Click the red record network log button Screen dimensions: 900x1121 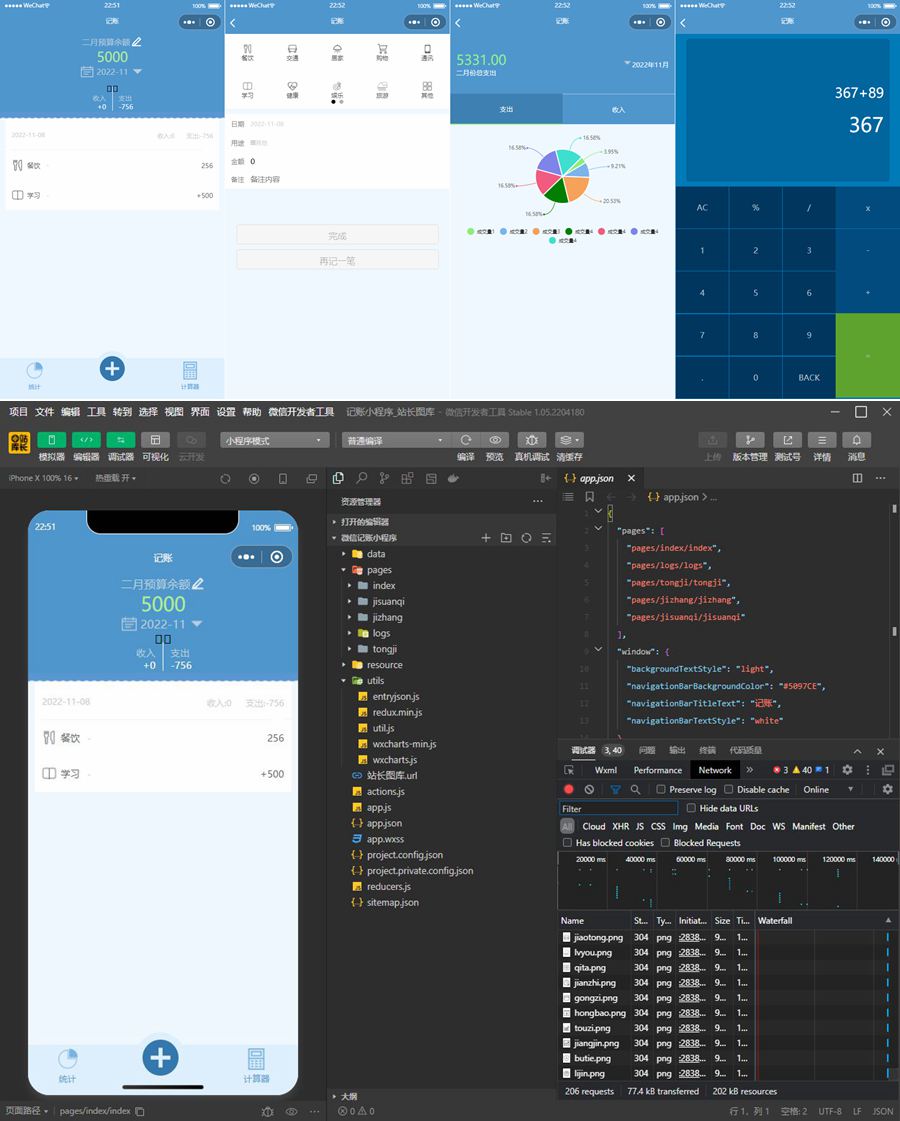(x=569, y=790)
